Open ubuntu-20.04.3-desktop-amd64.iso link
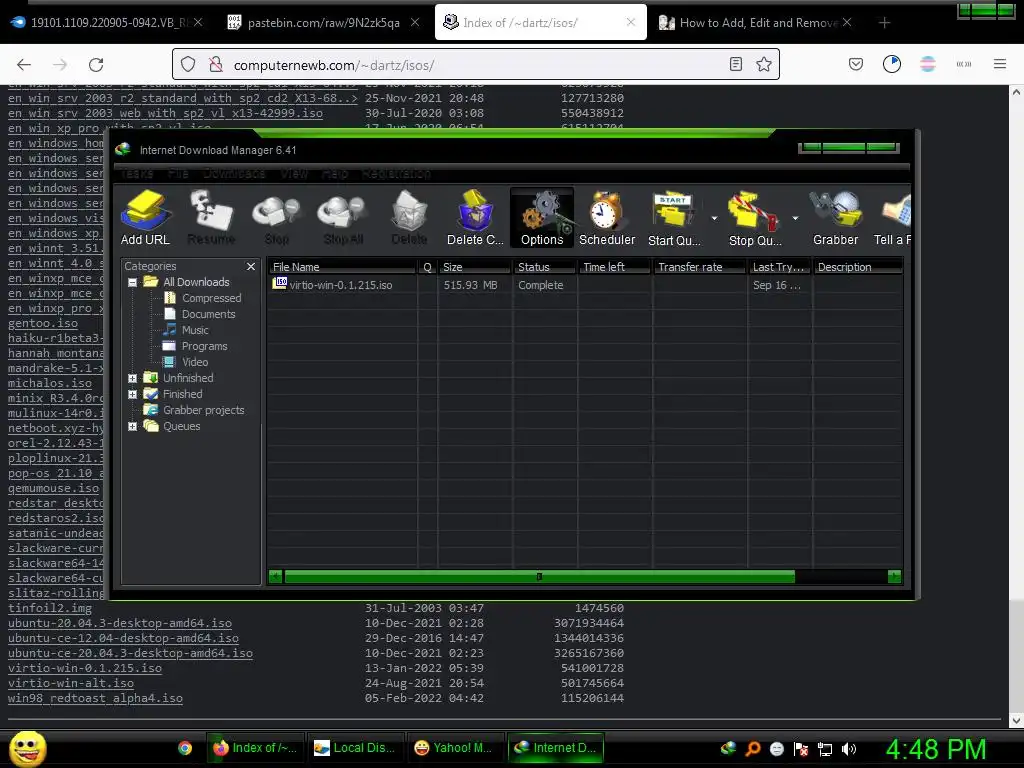The height and width of the screenshot is (768, 1024). (x=120, y=623)
